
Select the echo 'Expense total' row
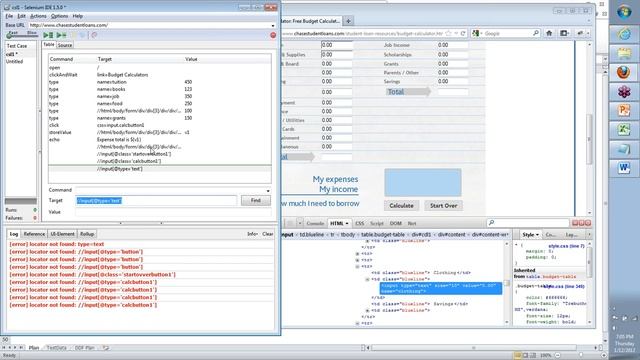point(160,140)
